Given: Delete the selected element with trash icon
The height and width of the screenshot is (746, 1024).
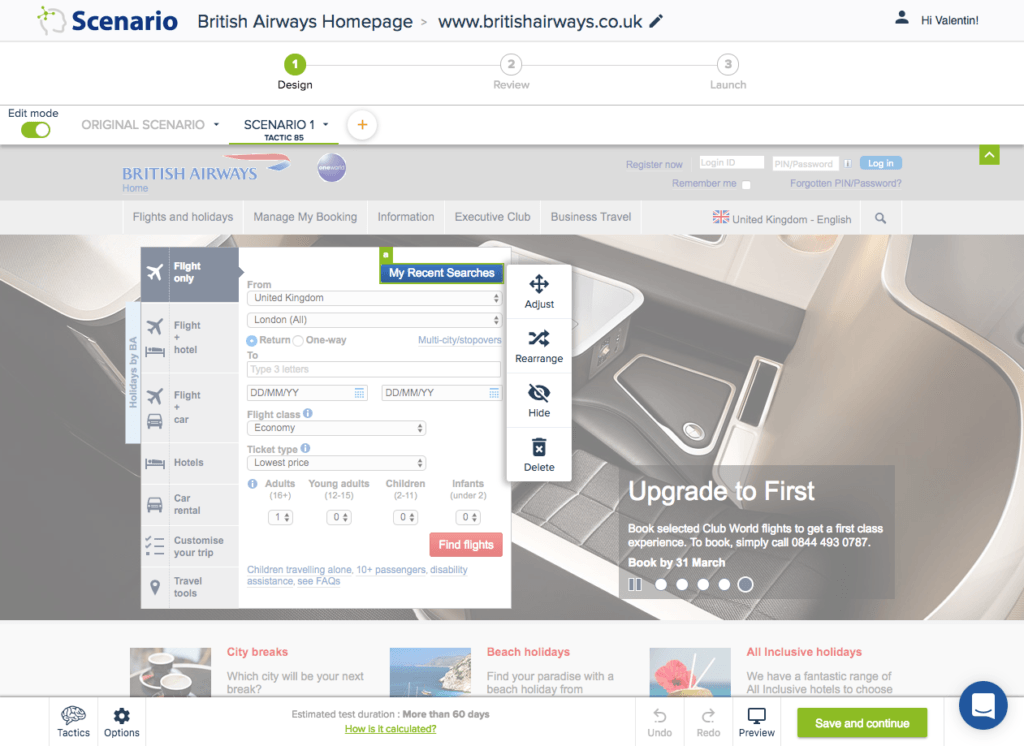Looking at the screenshot, I should (539, 455).
